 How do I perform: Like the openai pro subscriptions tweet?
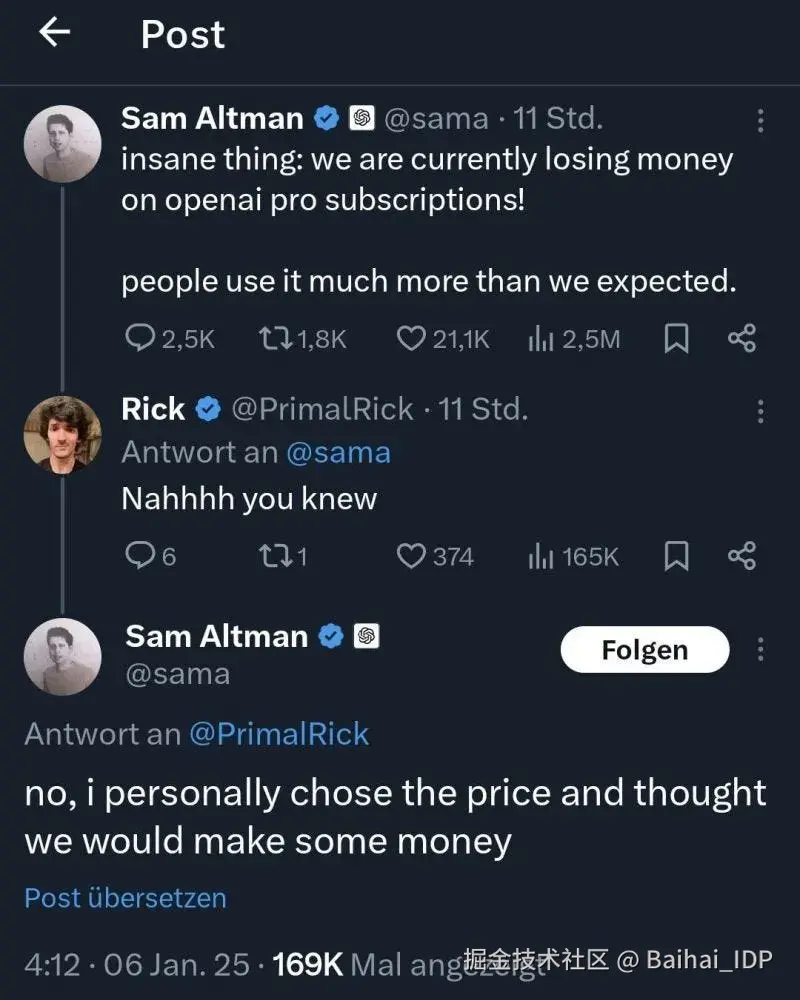412,339
